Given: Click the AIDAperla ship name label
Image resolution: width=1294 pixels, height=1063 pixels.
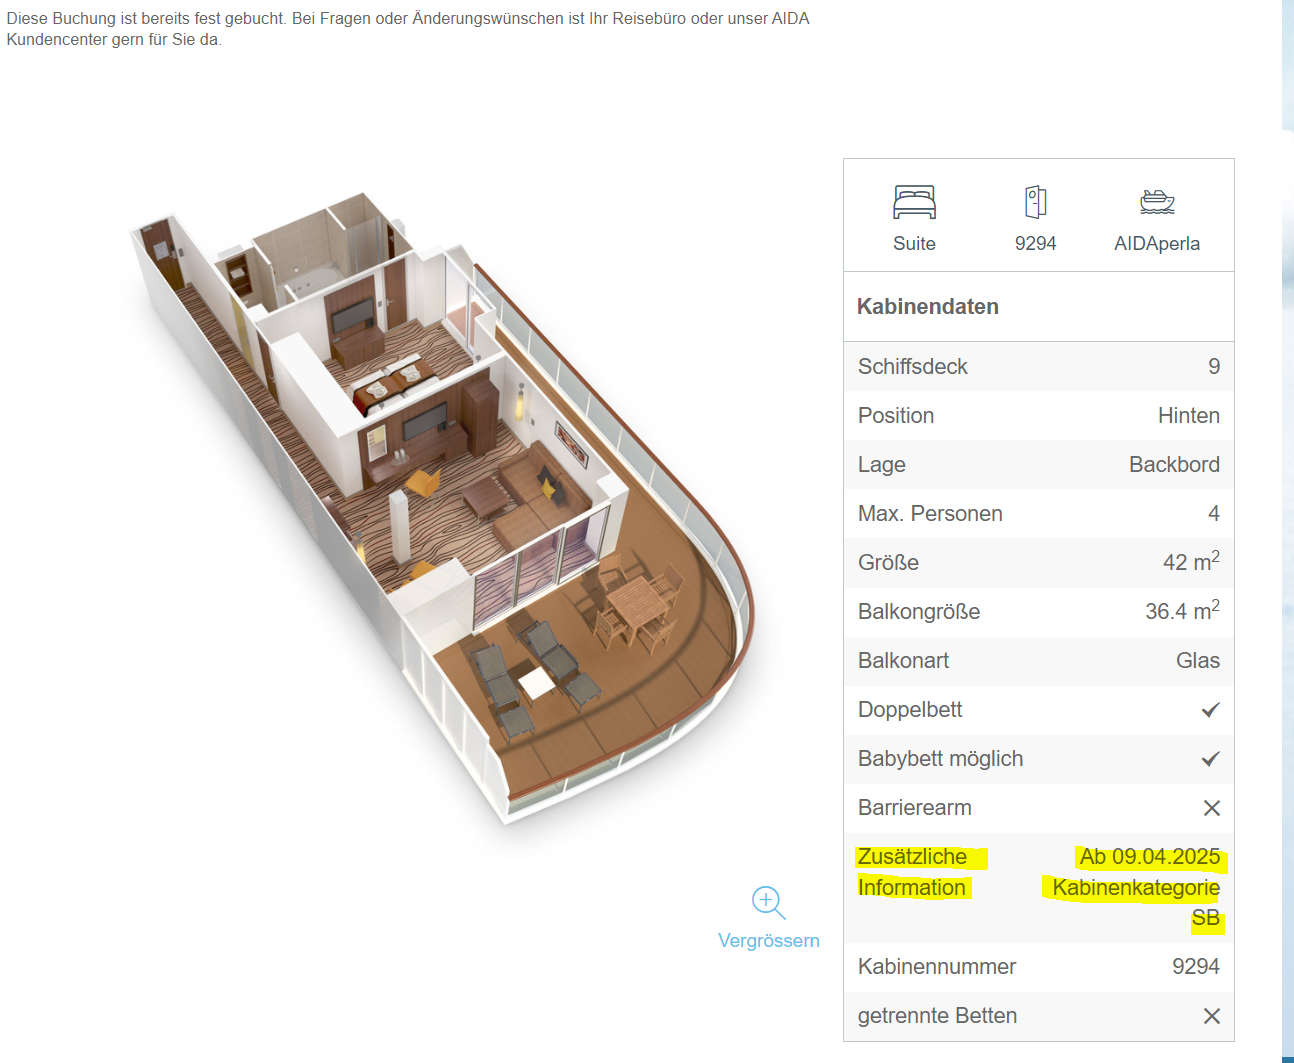Looking at the screenshot, I should click(1156, 244).
